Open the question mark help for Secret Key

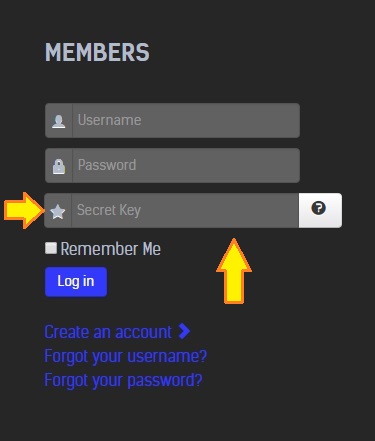coord(319,208)
